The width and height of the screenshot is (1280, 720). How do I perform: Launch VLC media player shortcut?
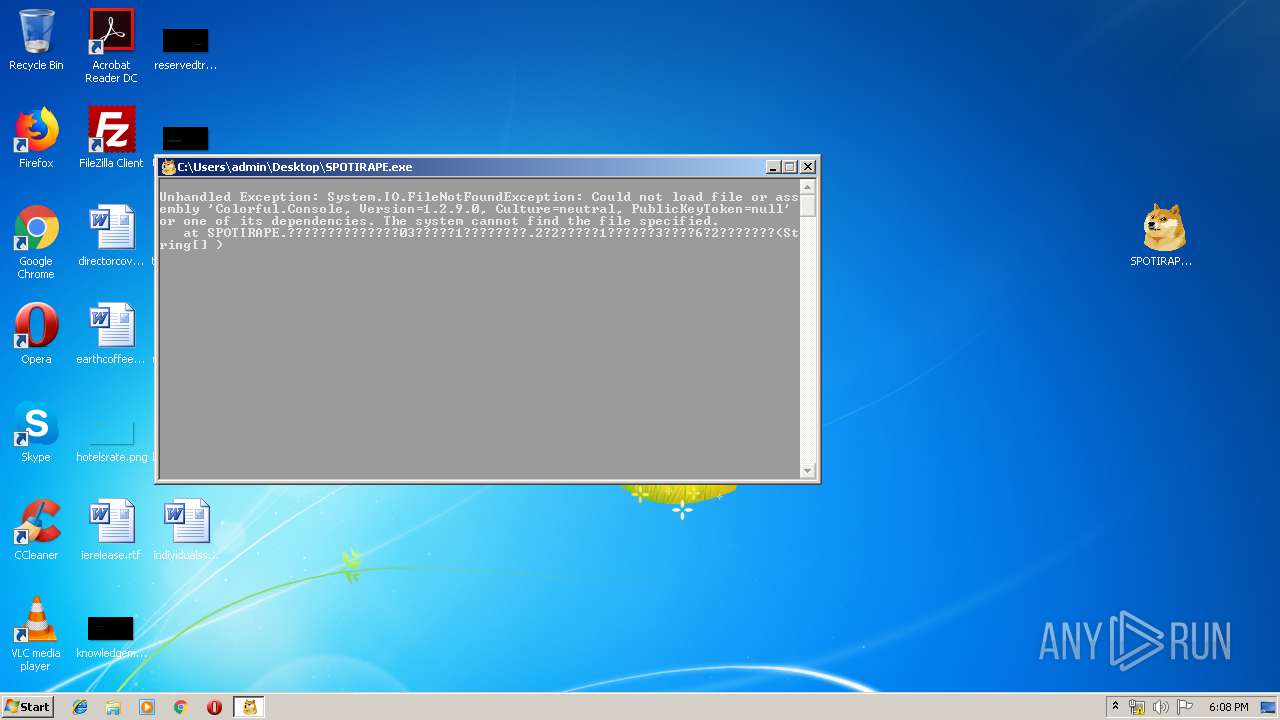36,634
